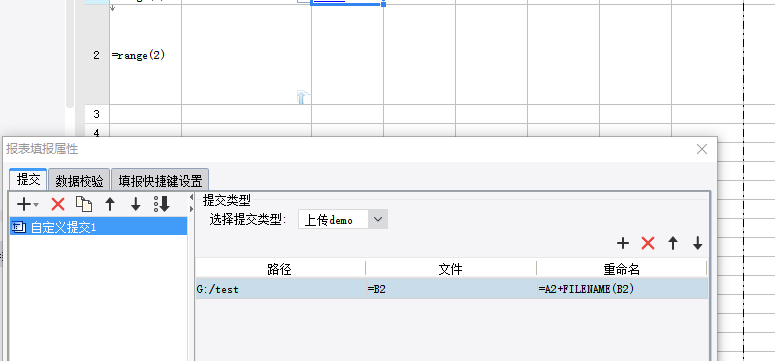Screen dimensions: 775x361
Task: Move the table row down
Action: tap(697, 243)
